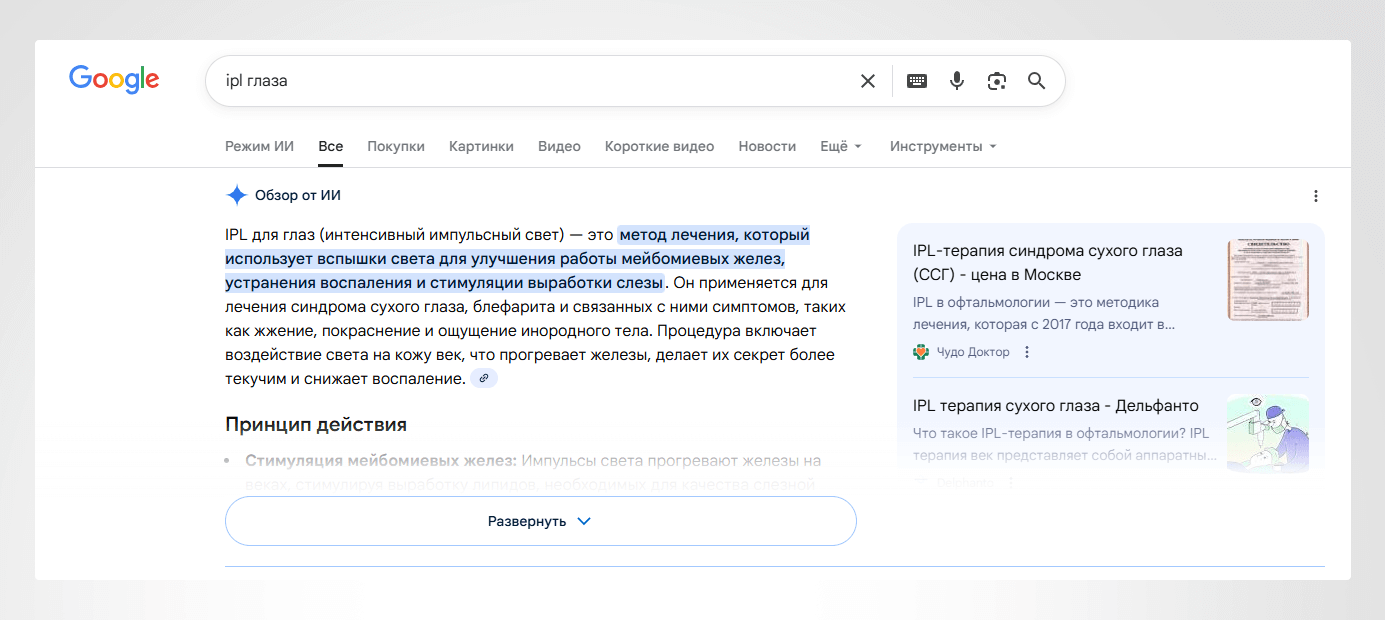Clear the search query with the X
This screenshot has height=620, width=1385.
[867, 80]
